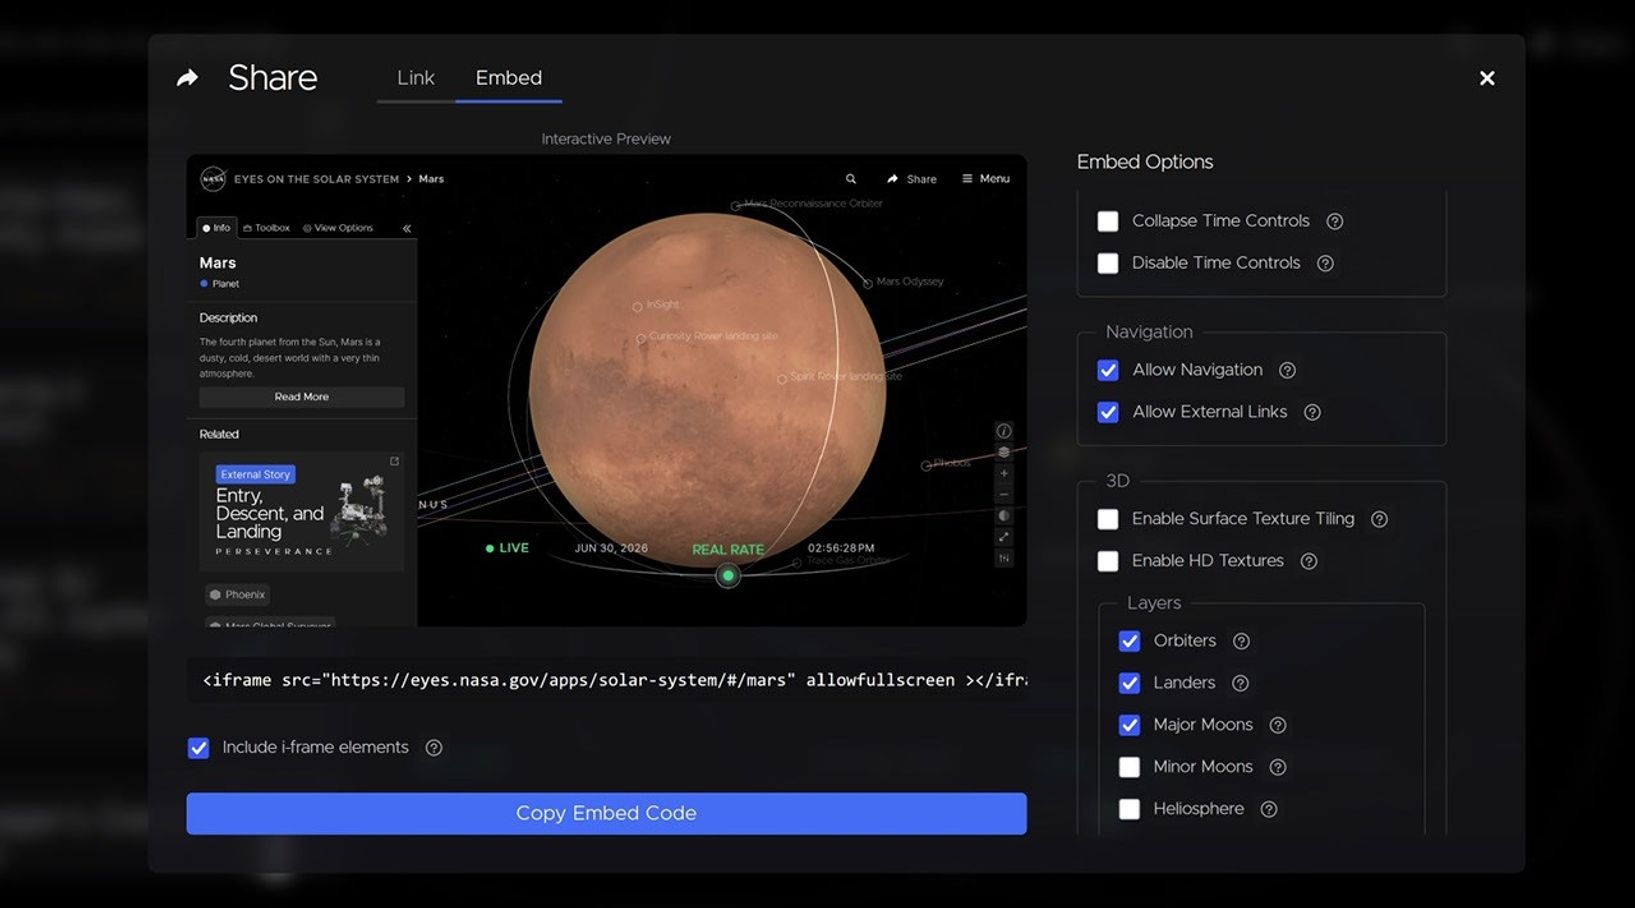The image size is (1635, 908).
Task: Click the LIVE time indicator
Action: click(507, 548)
